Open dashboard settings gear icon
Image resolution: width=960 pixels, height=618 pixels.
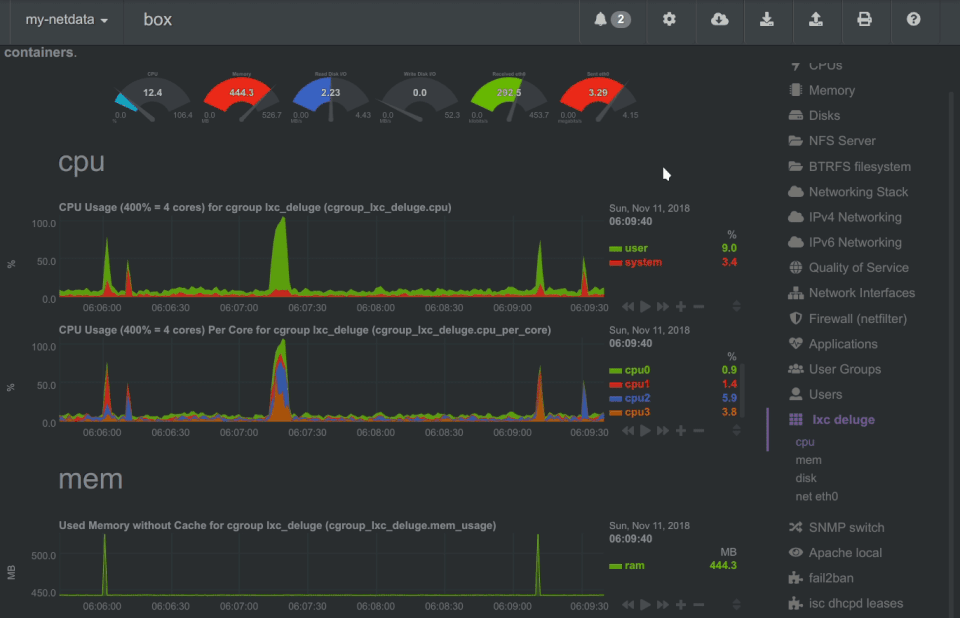(669, 19)
